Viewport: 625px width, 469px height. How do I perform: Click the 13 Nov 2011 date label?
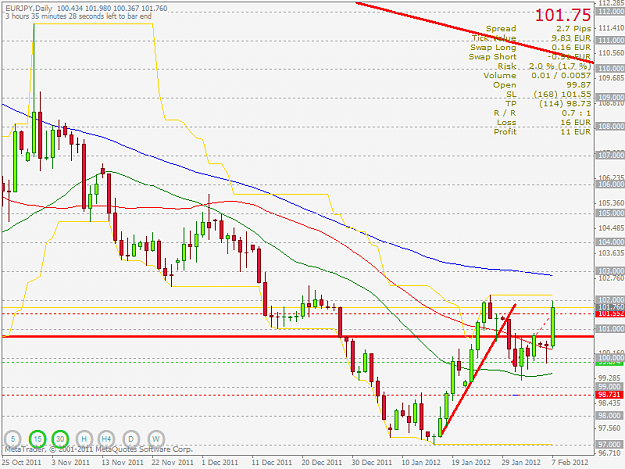[122, 462]
